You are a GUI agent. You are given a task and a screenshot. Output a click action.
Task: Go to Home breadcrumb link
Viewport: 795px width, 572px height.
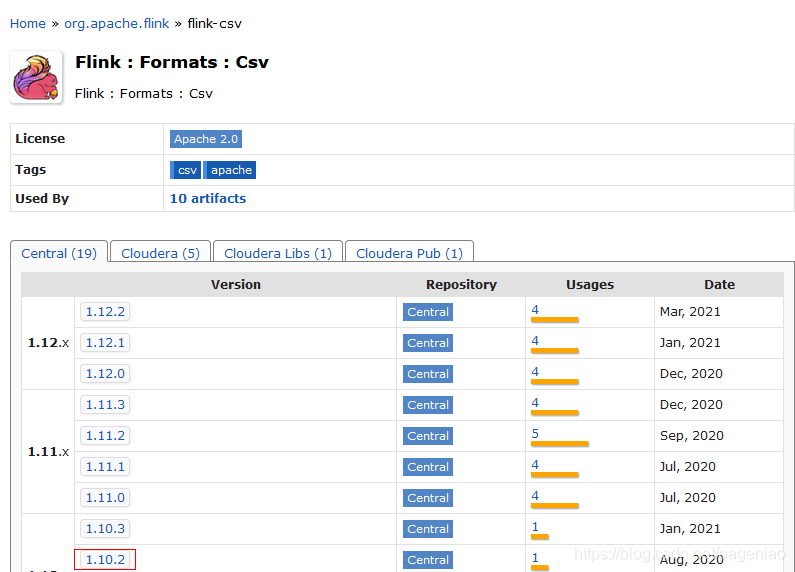(28, 23)
